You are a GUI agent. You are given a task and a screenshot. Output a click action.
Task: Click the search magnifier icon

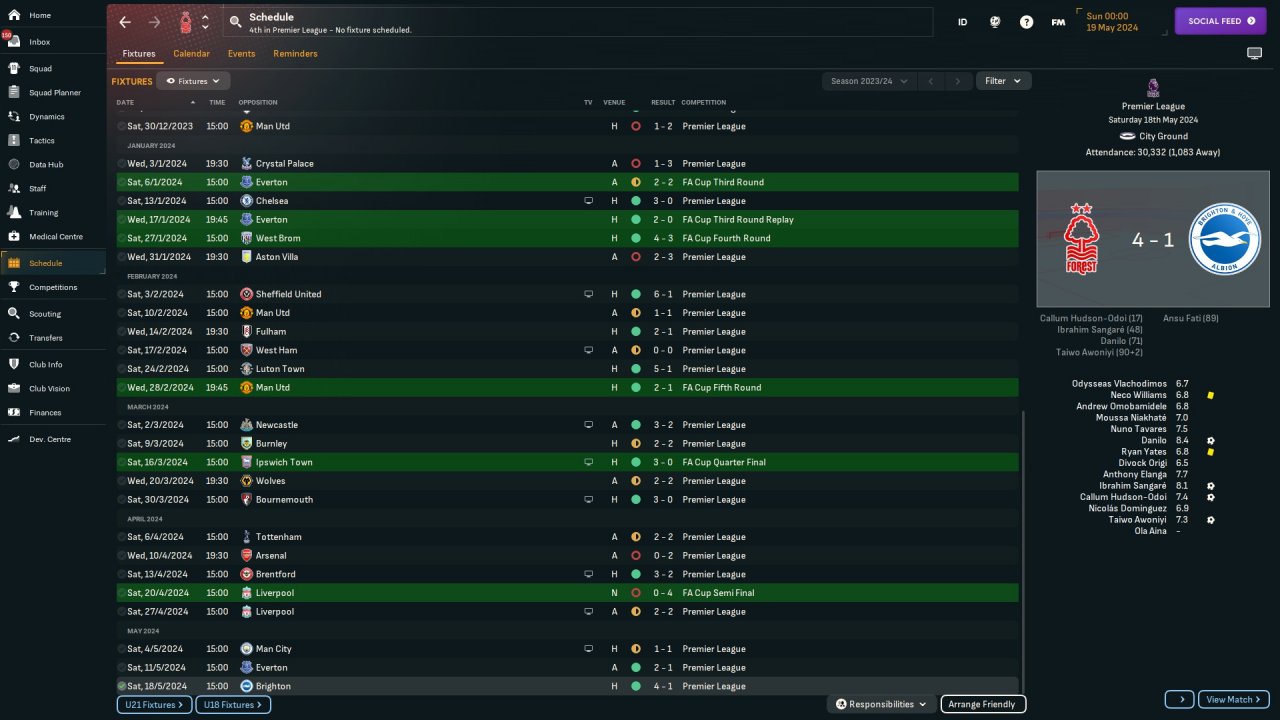(235, 21)
